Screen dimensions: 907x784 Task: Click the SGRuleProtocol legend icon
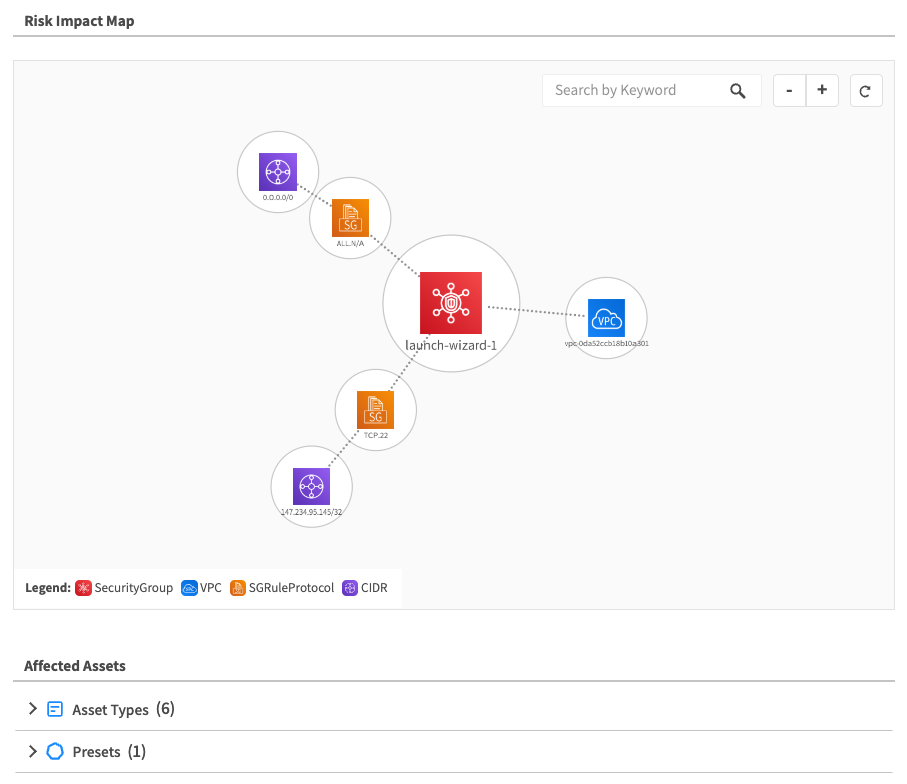238,588
